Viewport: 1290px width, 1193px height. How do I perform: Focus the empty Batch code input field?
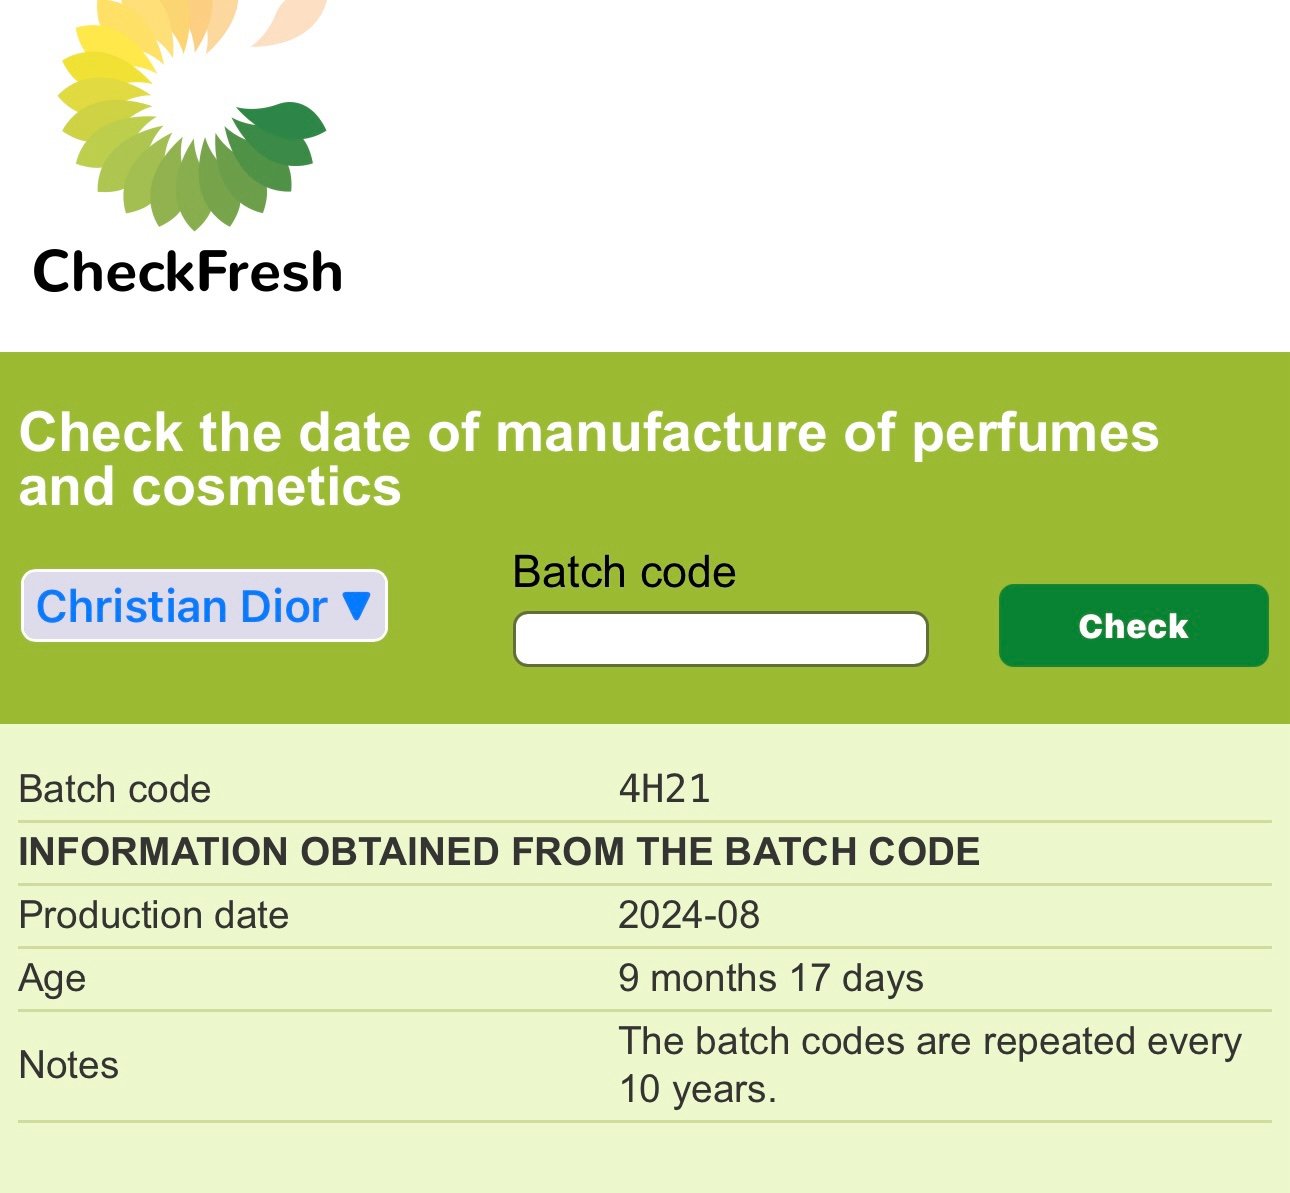tap(720, 639)
